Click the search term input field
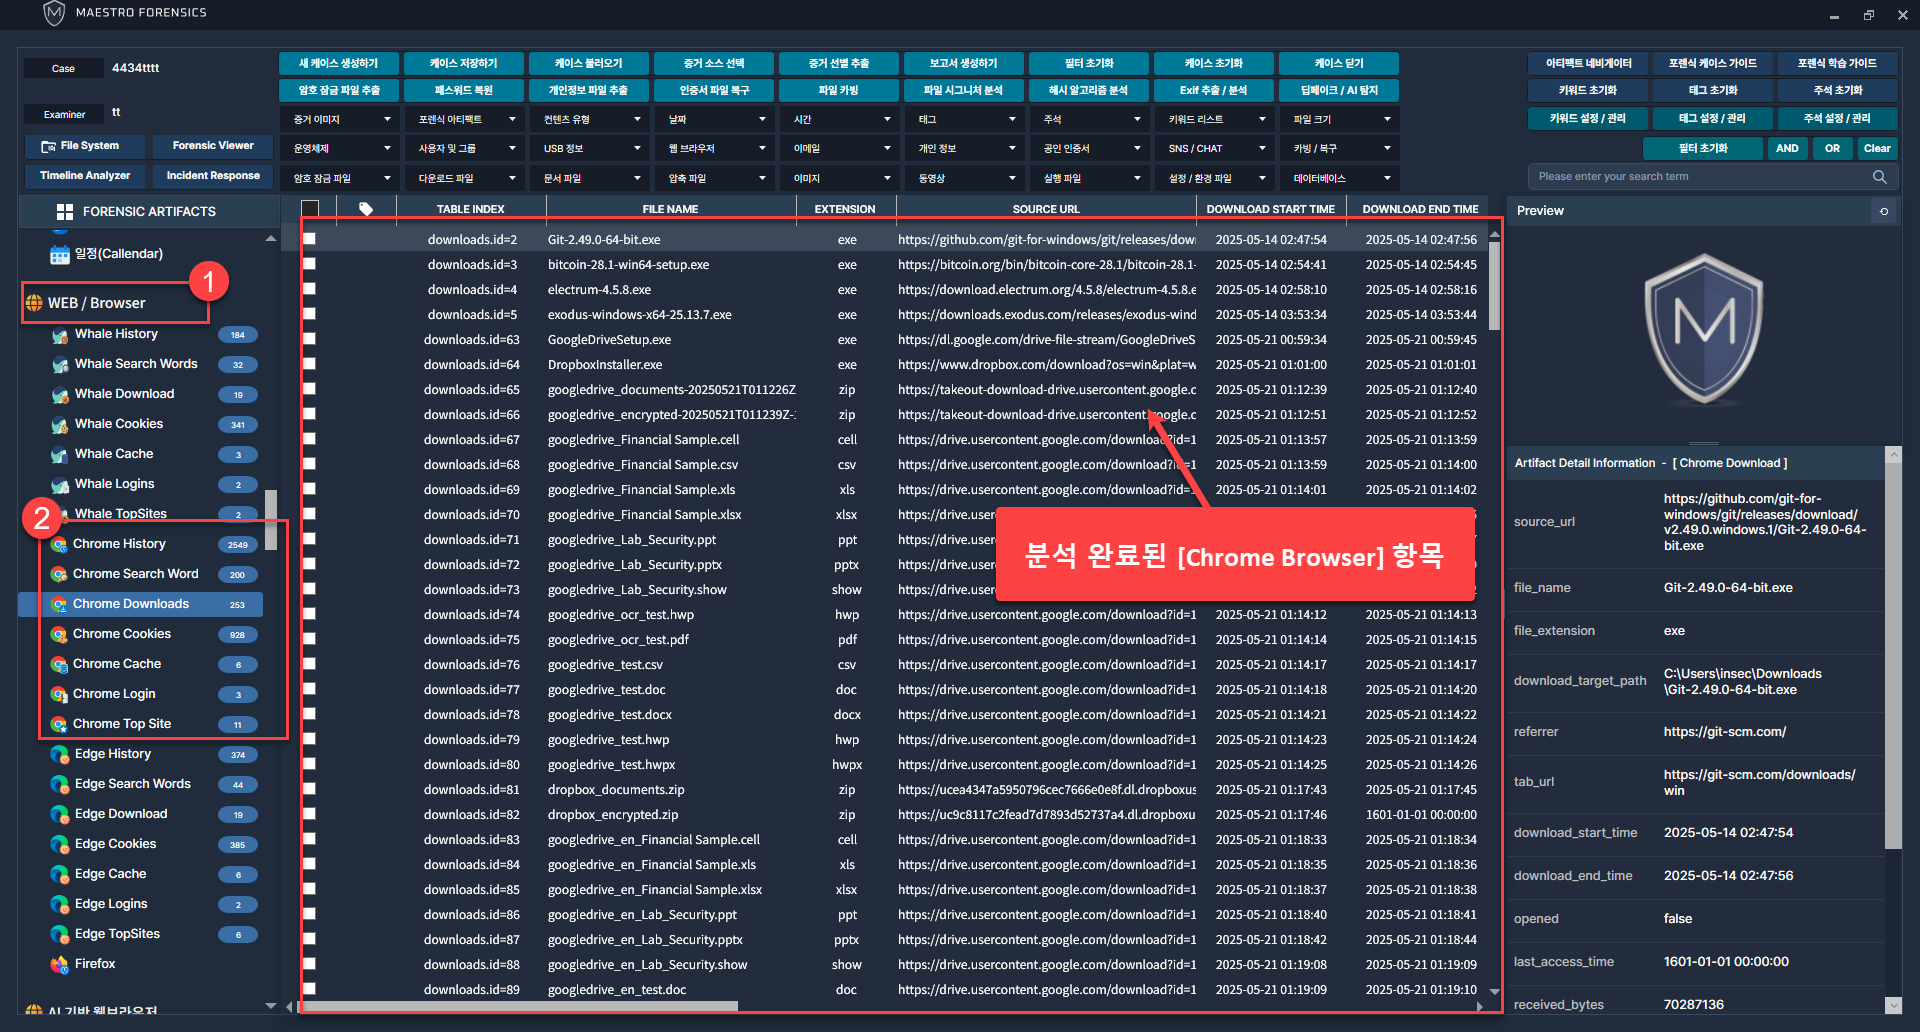The height and width of the screenshot is (1032, 1920). pyautogui.click(x=1700, y=177)
